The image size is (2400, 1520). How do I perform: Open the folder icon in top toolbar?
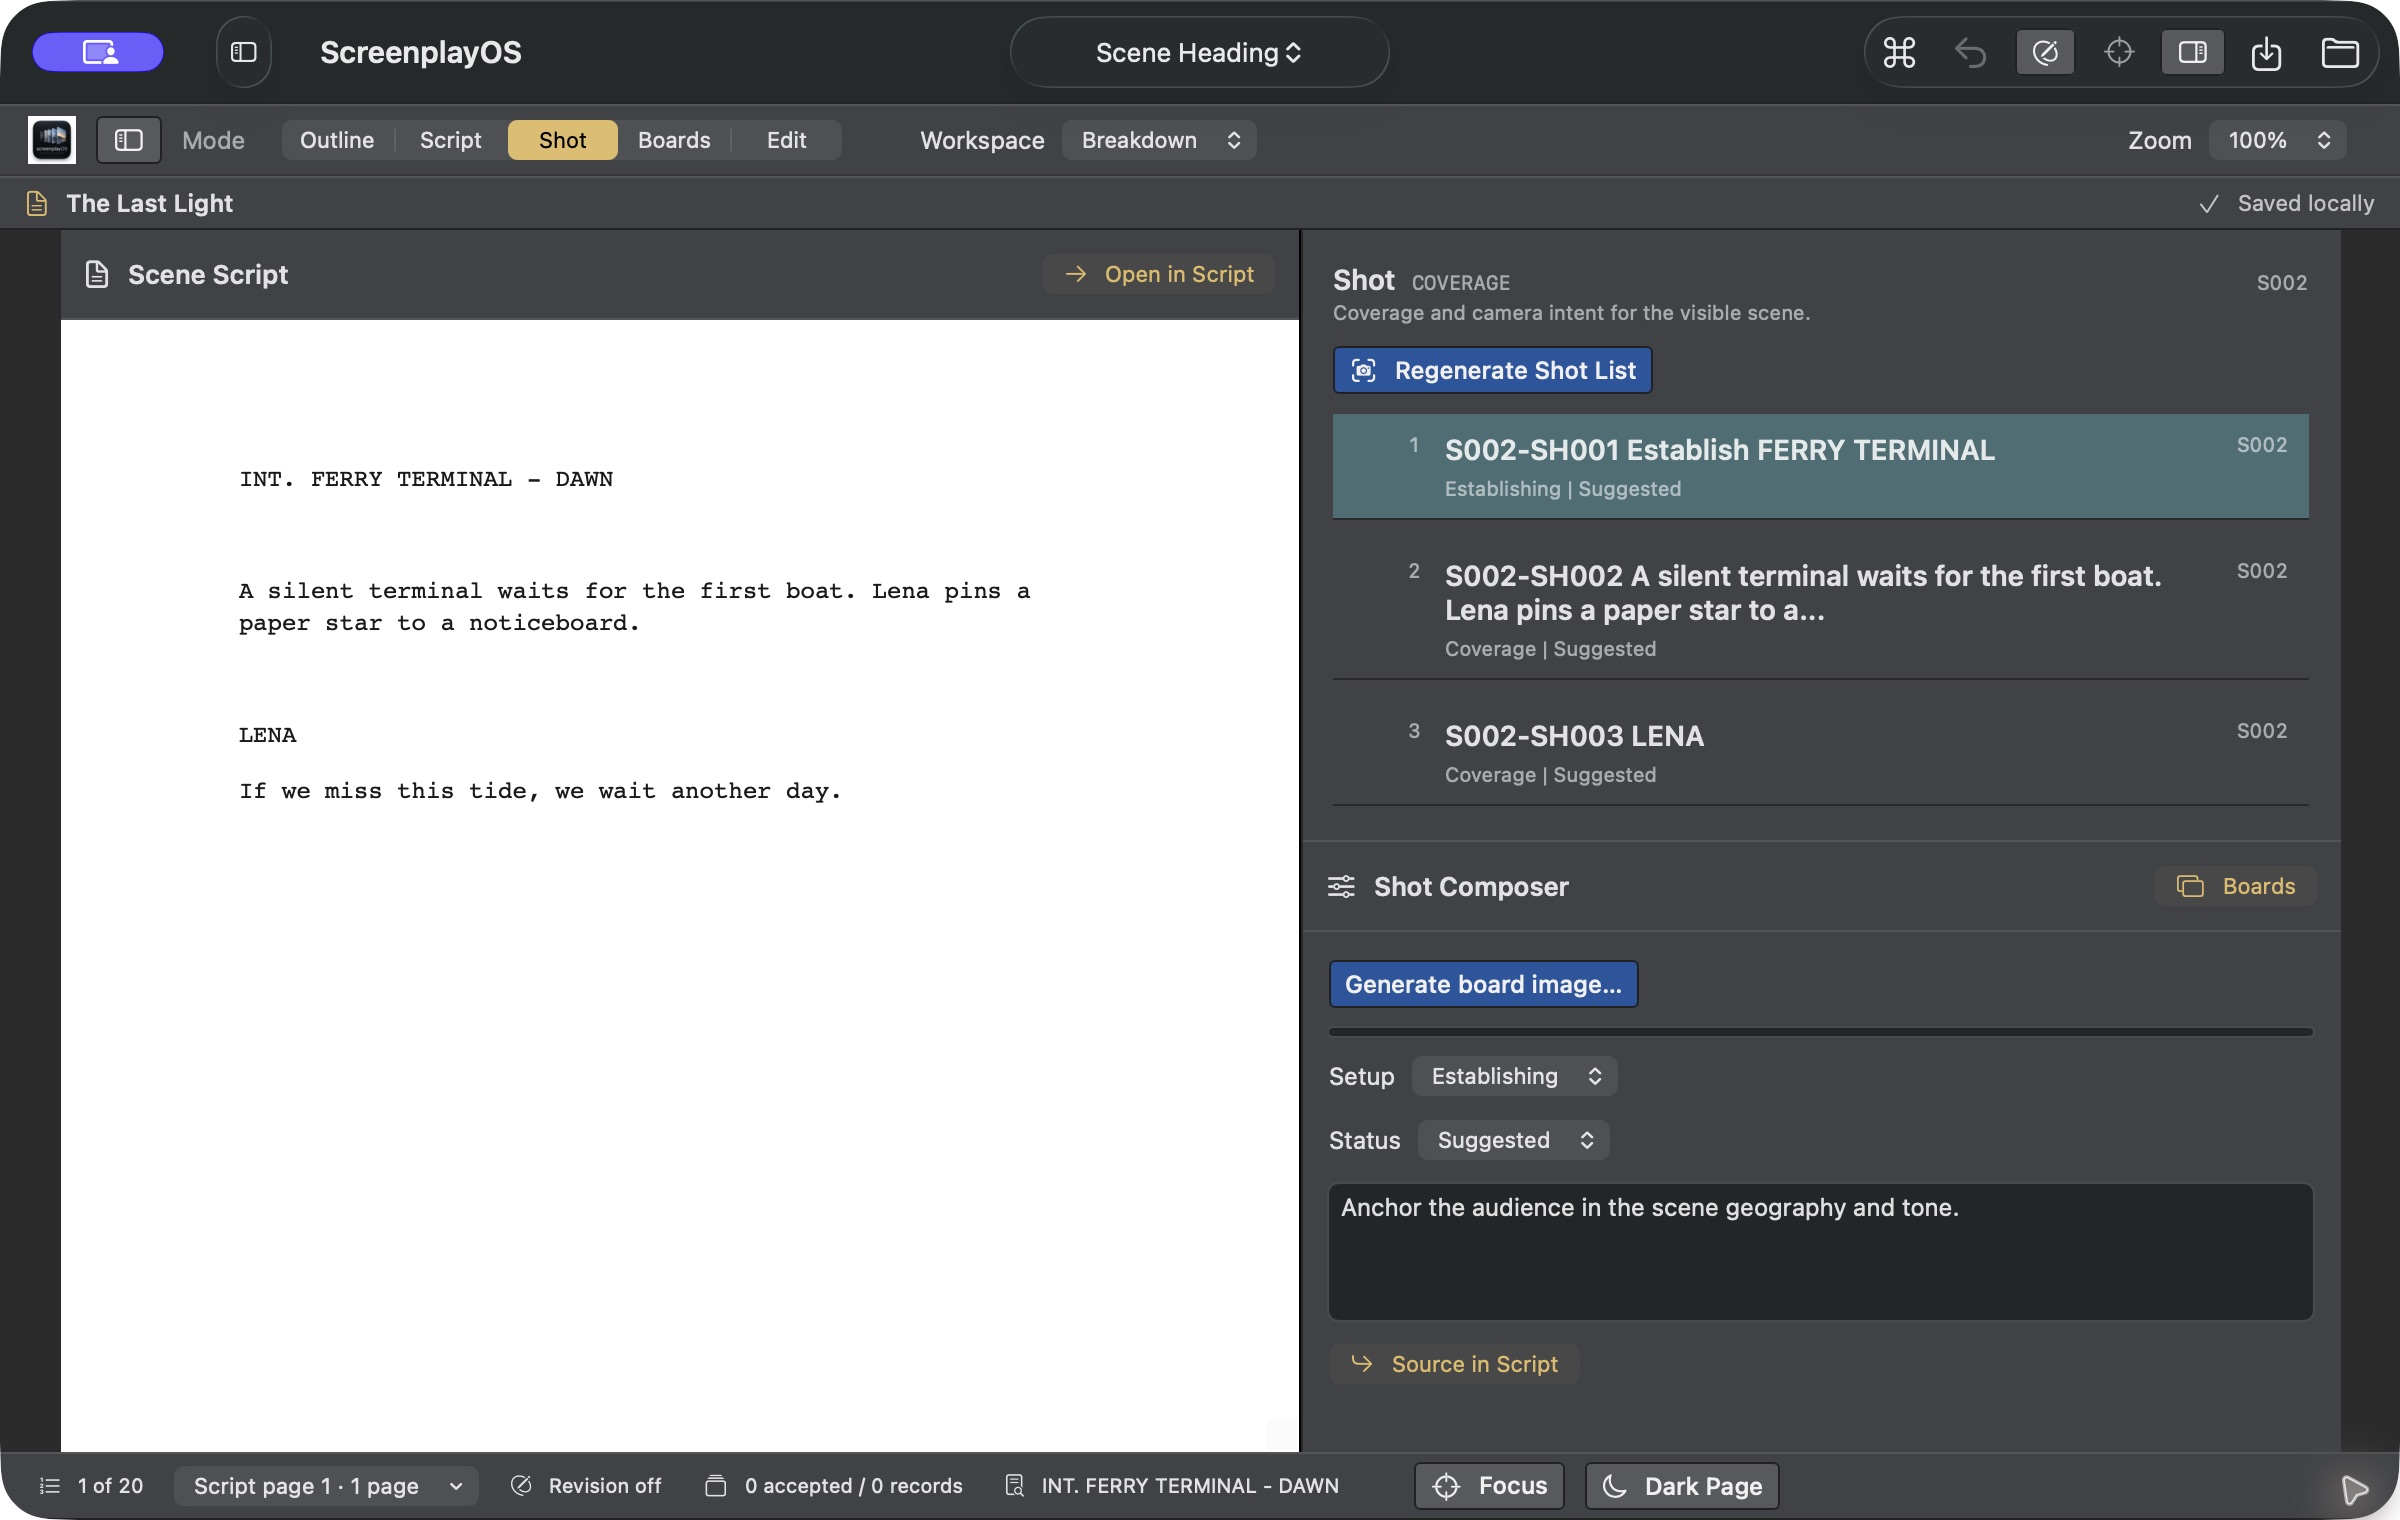[x=2340, y=52]
